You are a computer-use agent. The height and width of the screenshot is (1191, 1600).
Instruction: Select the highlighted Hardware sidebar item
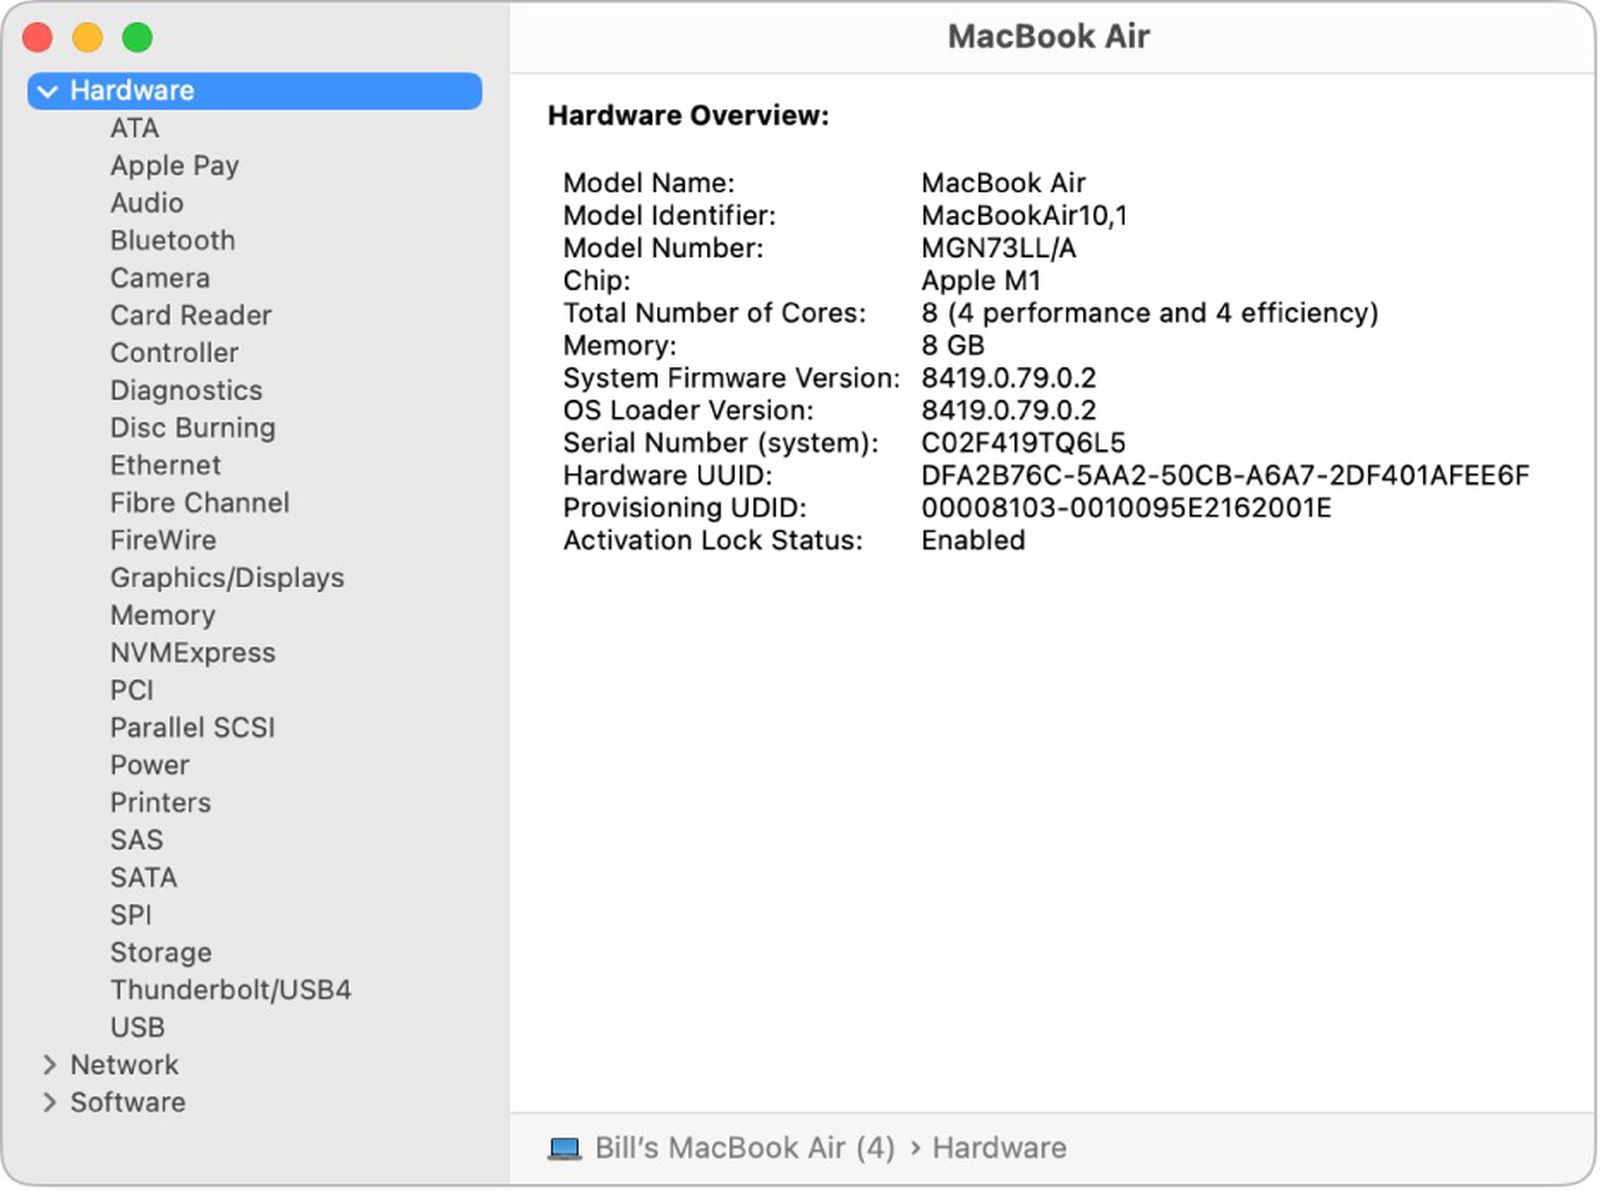tap(131, 90)
